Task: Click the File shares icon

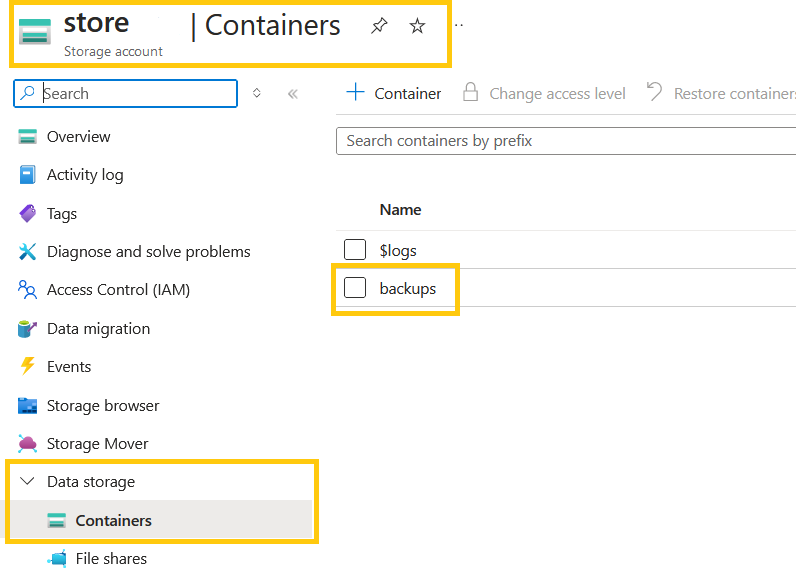Action: point(57,558)
